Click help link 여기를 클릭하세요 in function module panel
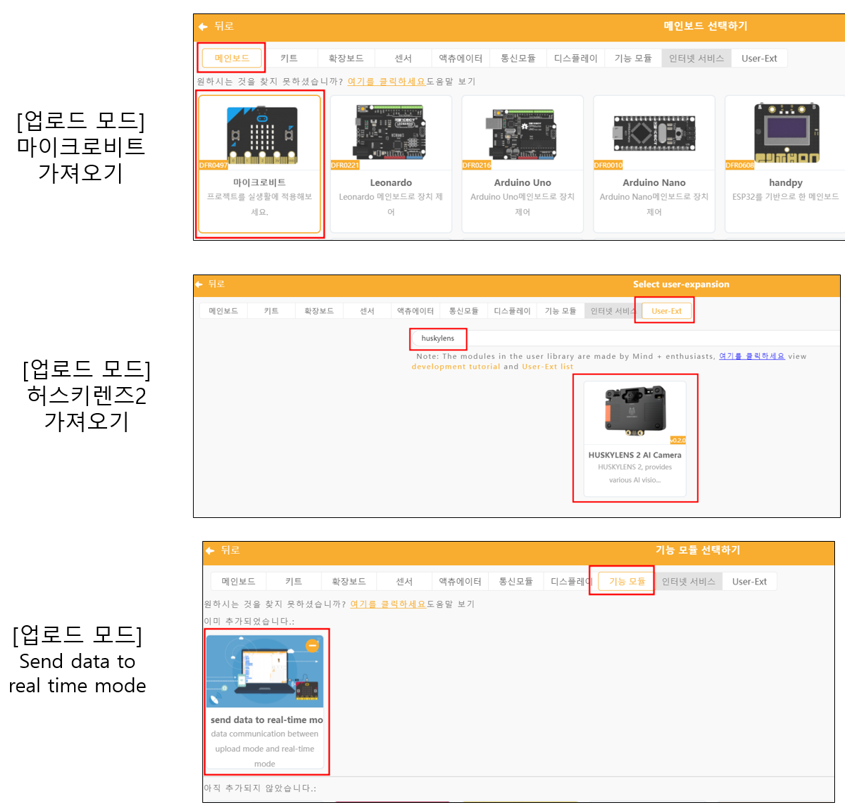The image size is (845, 811). [388, 604]
